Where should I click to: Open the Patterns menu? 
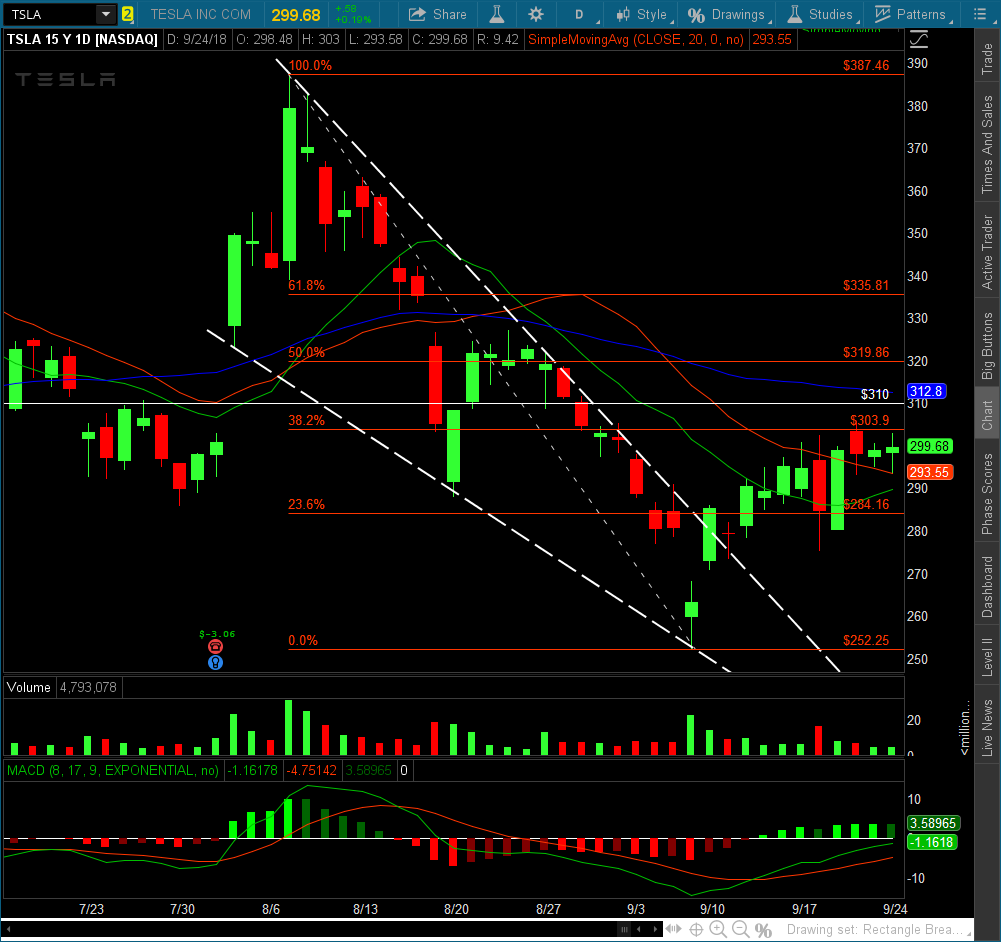click(x=913, y=14)
